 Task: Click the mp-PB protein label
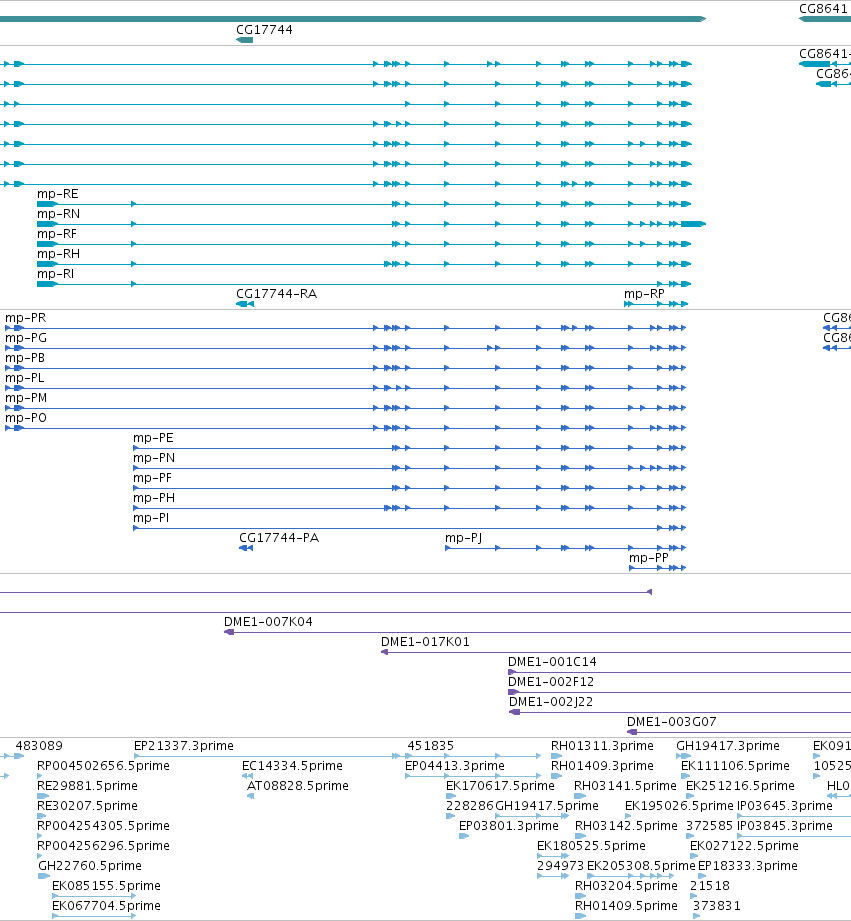[x=25, y=358]
